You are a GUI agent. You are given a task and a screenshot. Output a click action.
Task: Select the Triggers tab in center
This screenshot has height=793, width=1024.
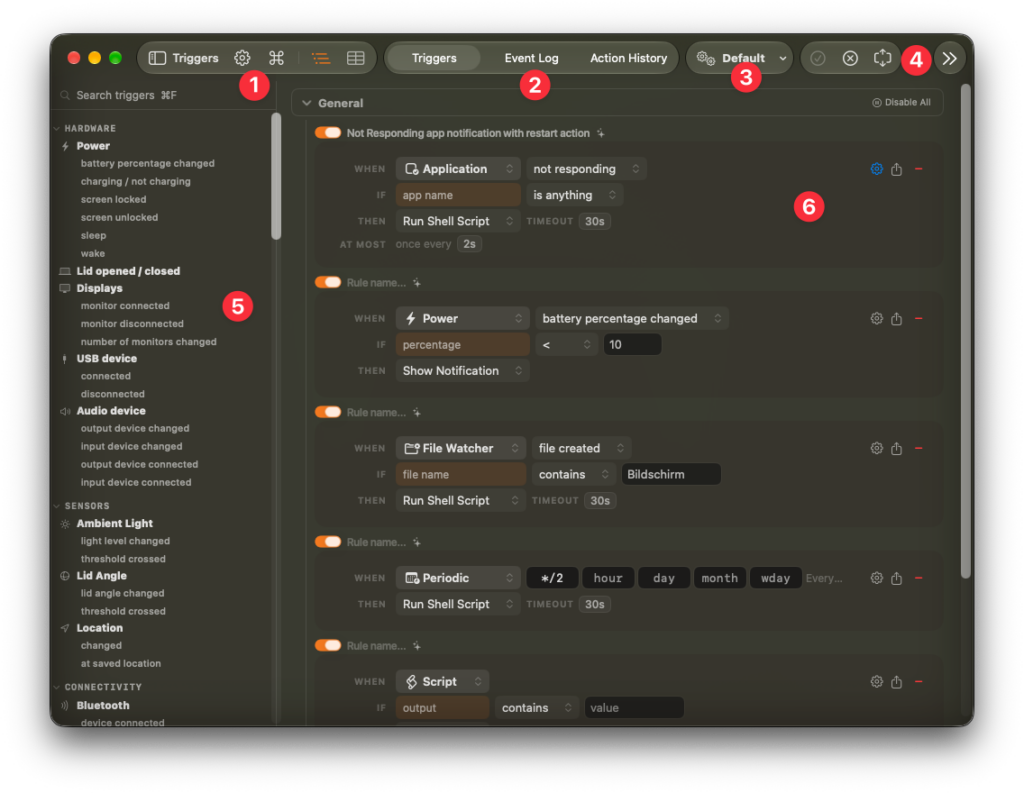[434, 58]
